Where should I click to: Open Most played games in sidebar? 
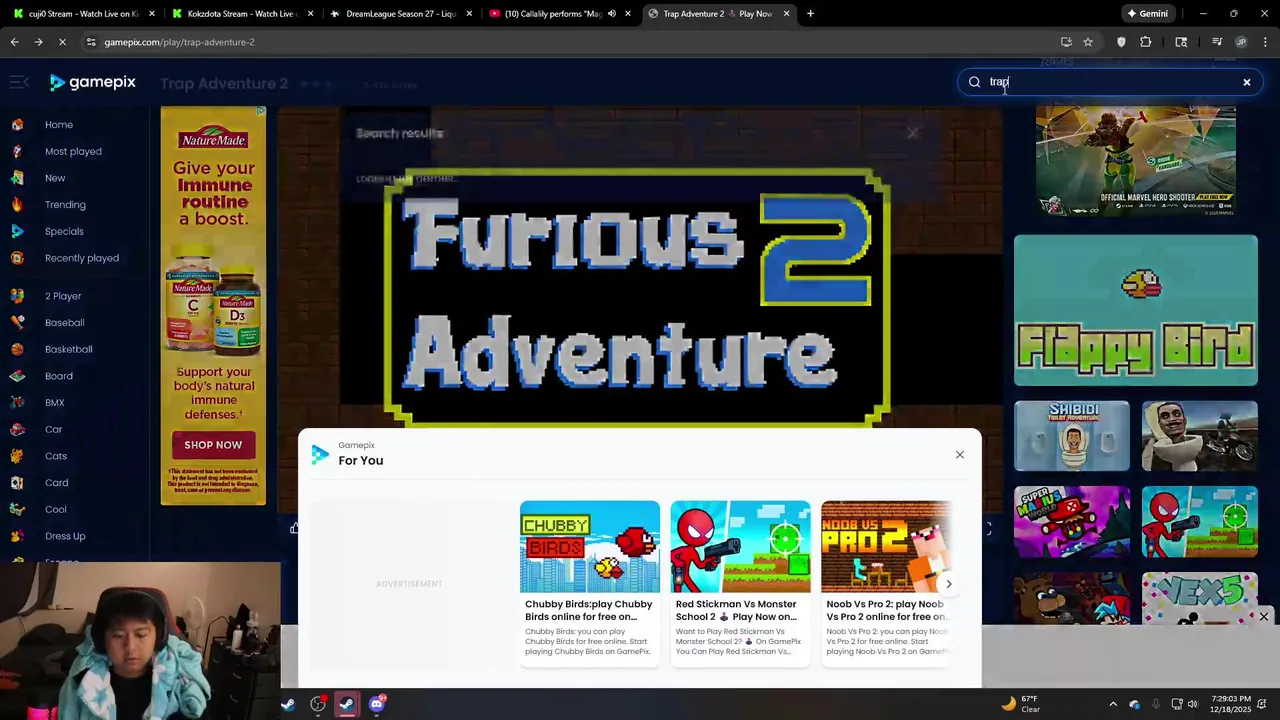[73, 151]
